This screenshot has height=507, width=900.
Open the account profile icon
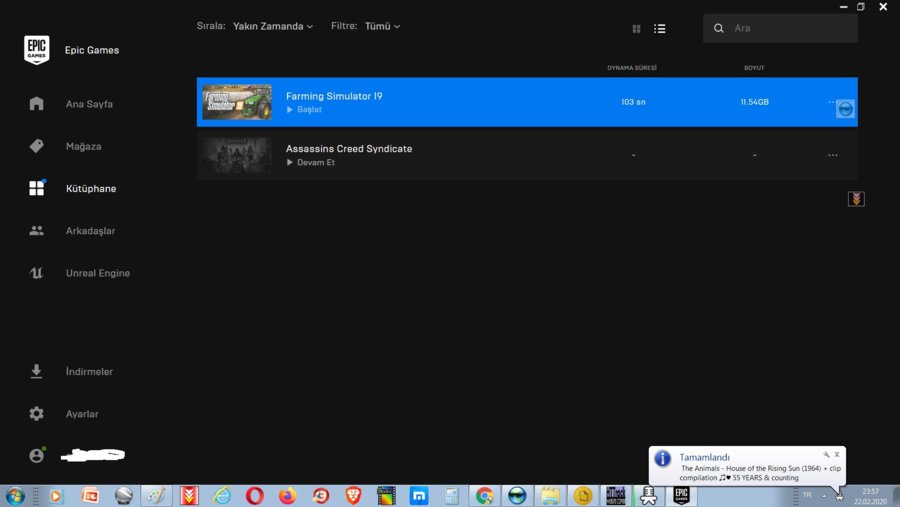tap(37, 456)
